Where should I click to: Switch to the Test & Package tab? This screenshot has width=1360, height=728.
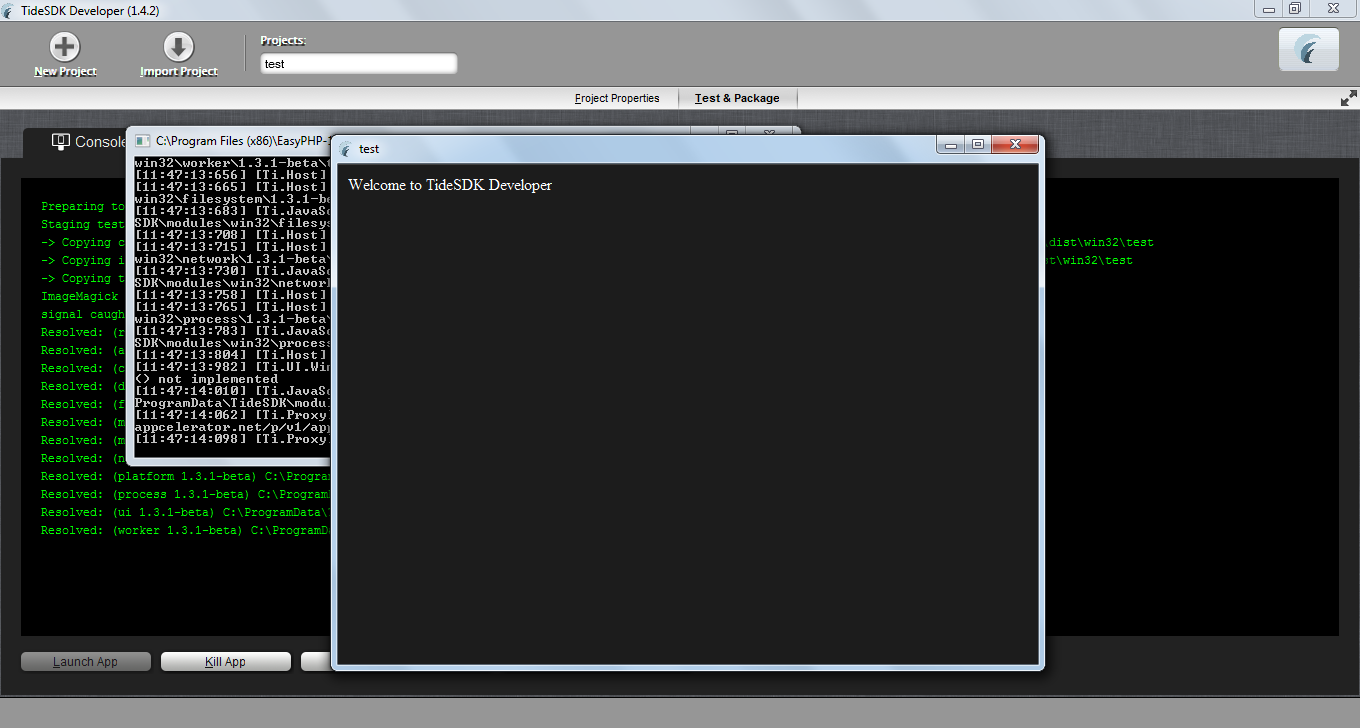tap(737, 98)
